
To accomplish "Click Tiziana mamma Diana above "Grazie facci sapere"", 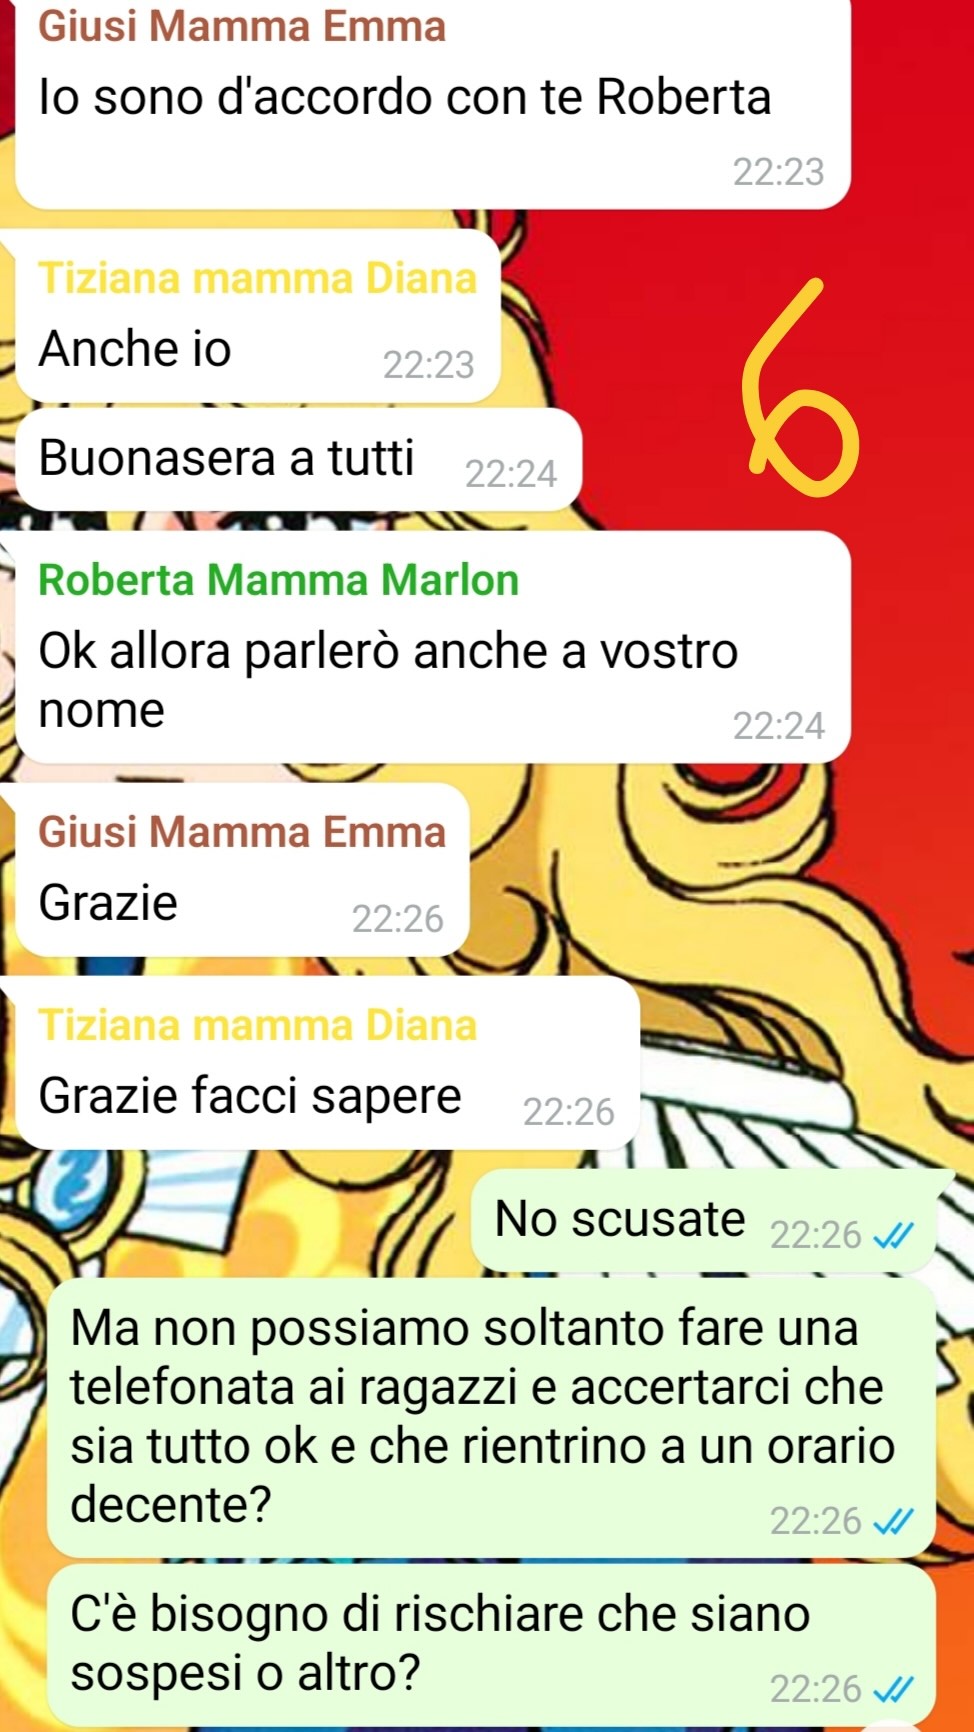I will tap(257, 1025).
